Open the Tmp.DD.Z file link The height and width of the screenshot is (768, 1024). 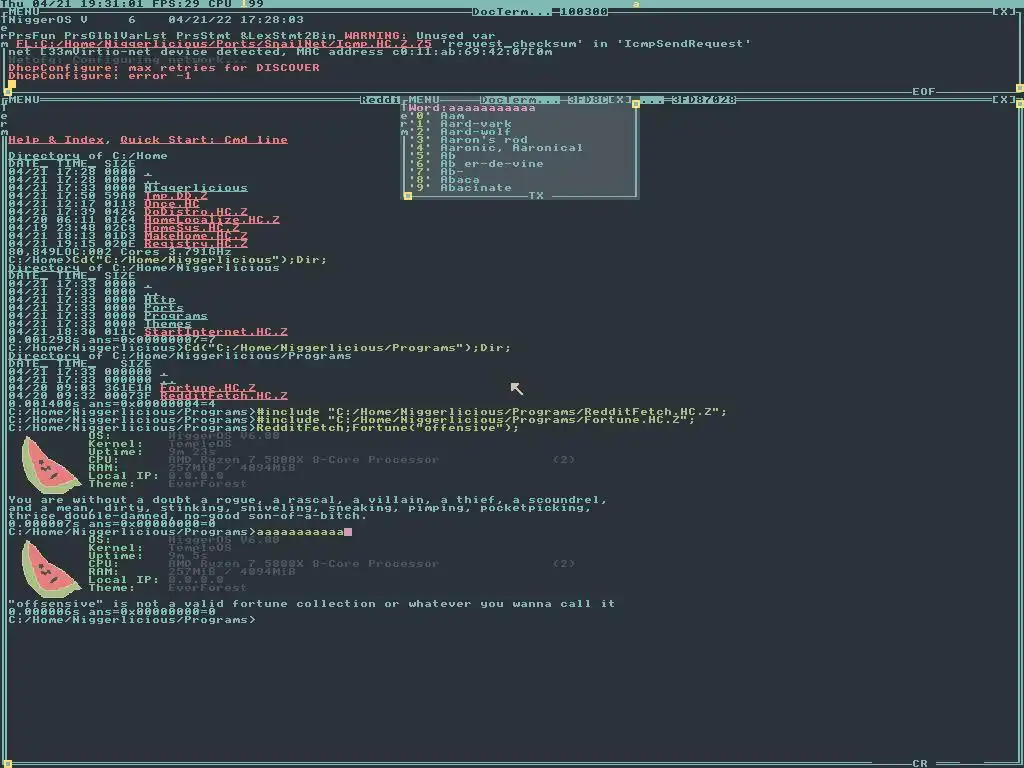coord(176,196)
